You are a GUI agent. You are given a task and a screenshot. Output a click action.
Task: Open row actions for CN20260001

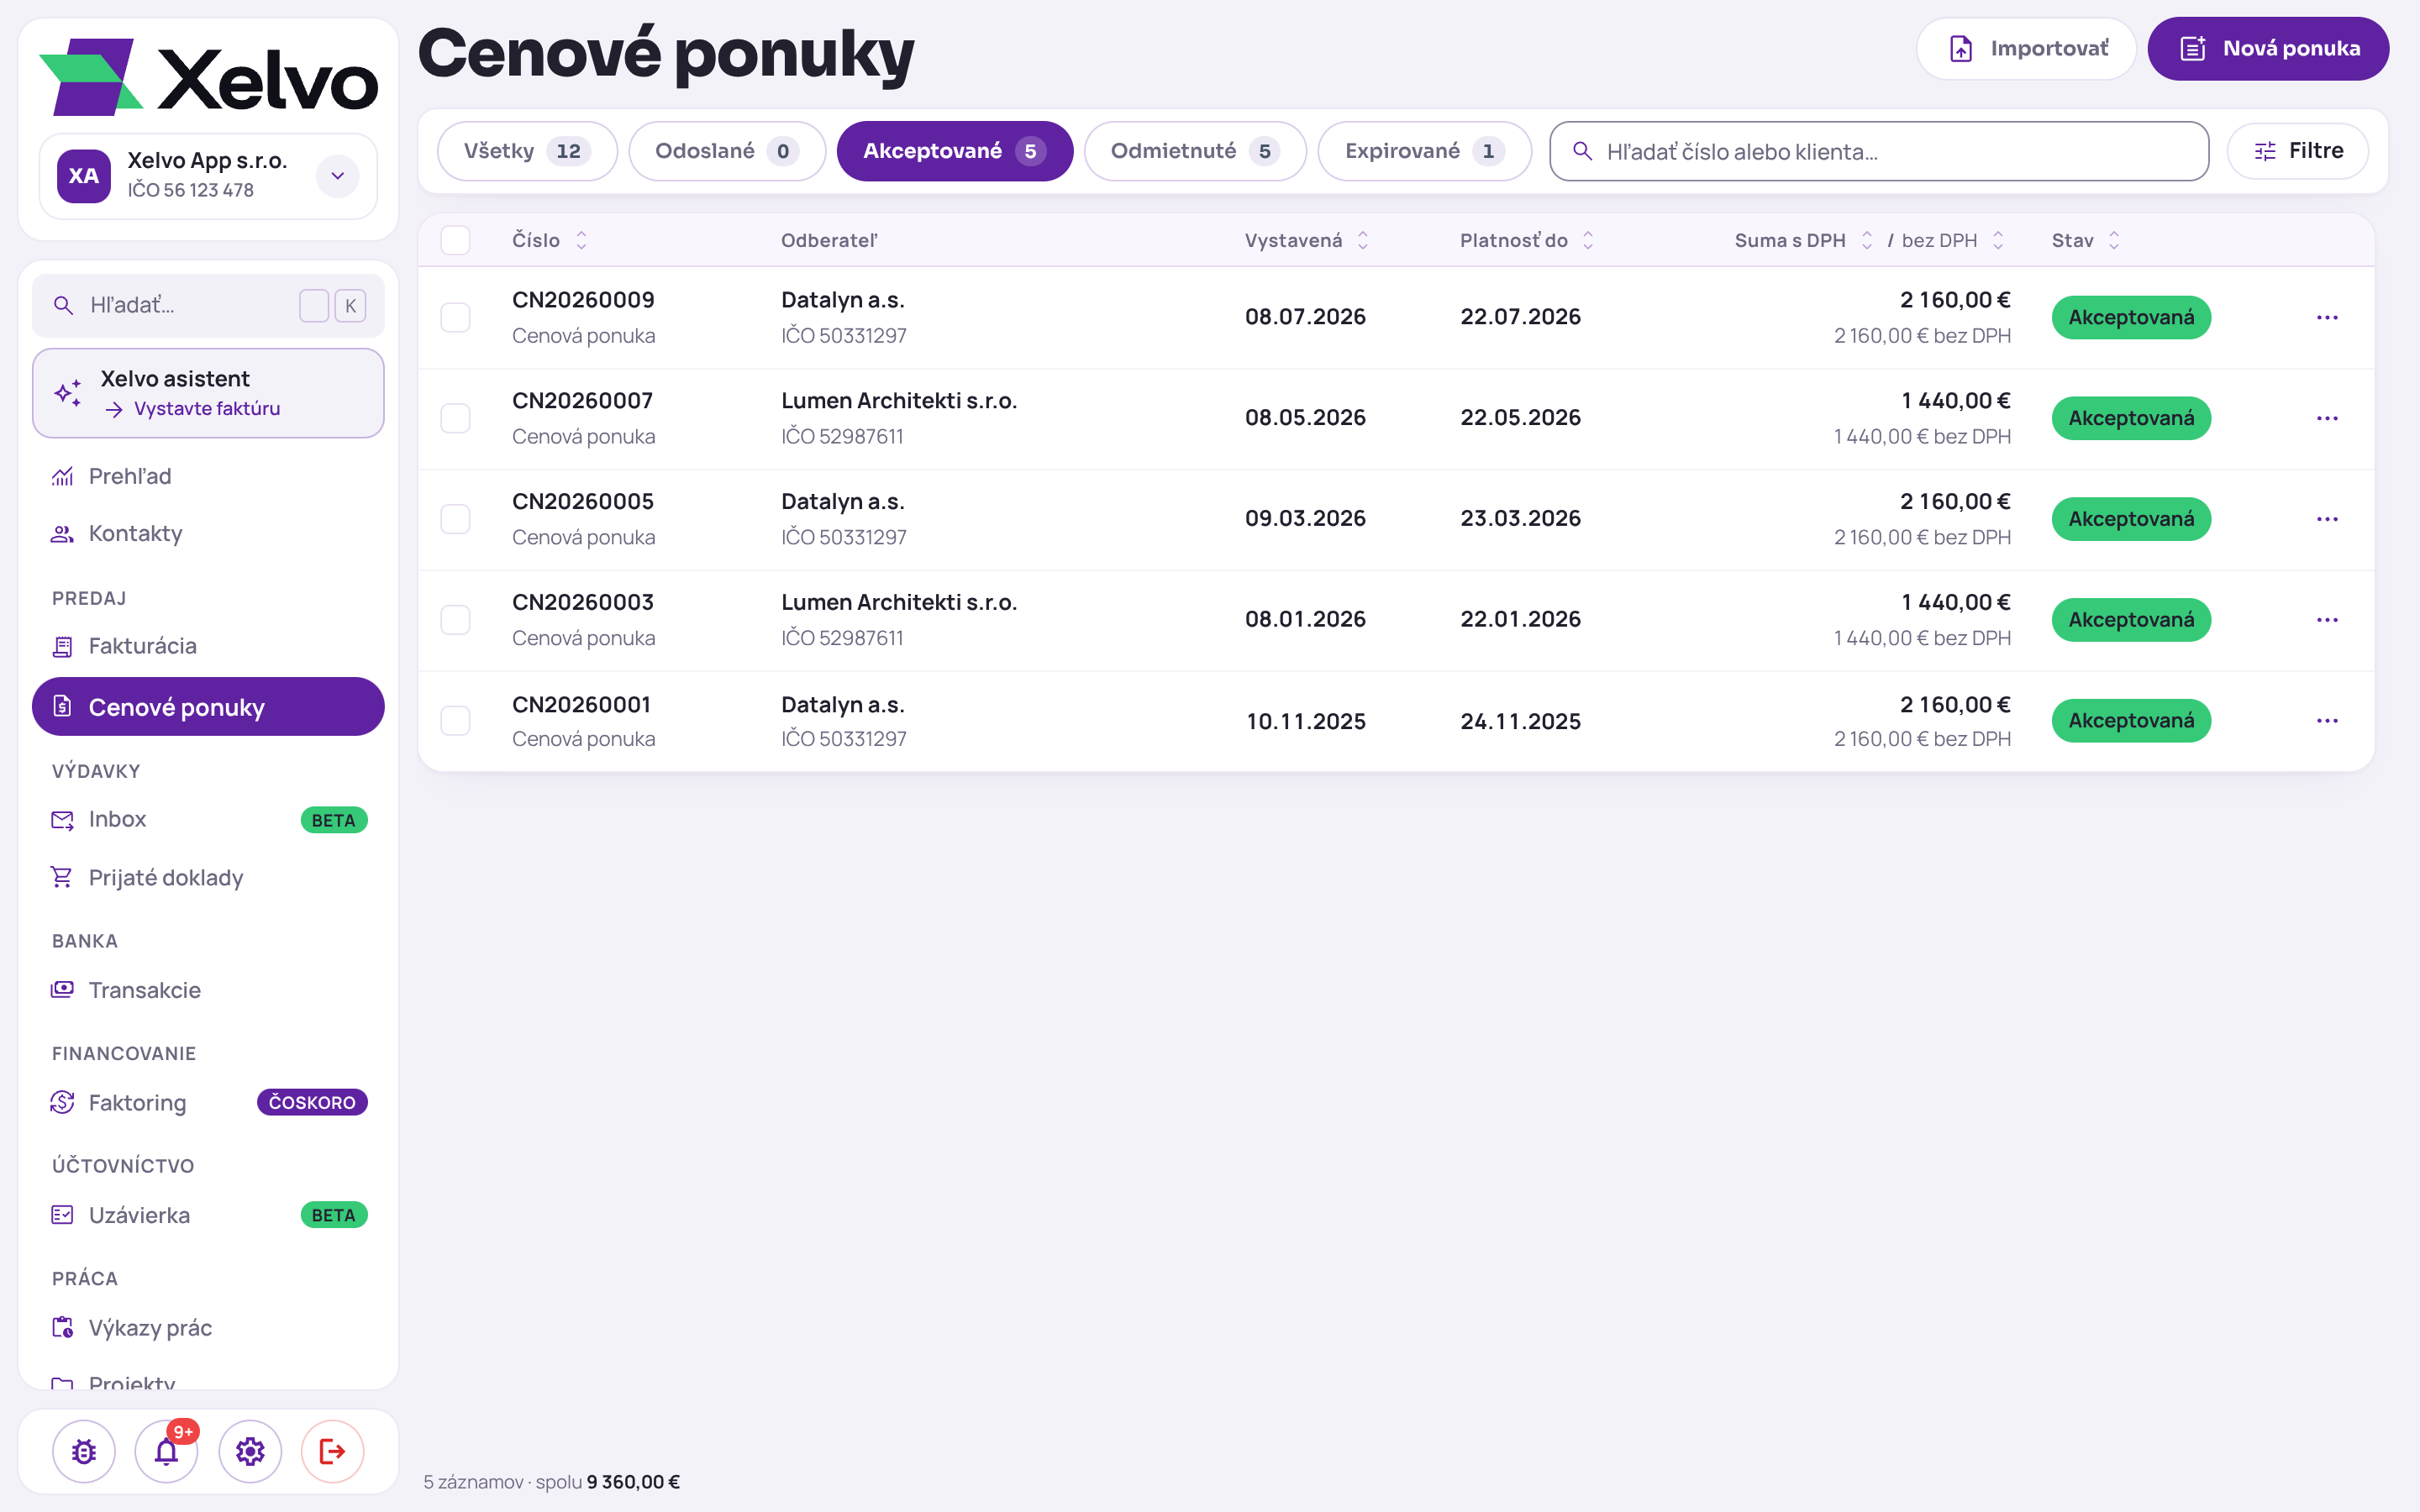(2327, 721)
